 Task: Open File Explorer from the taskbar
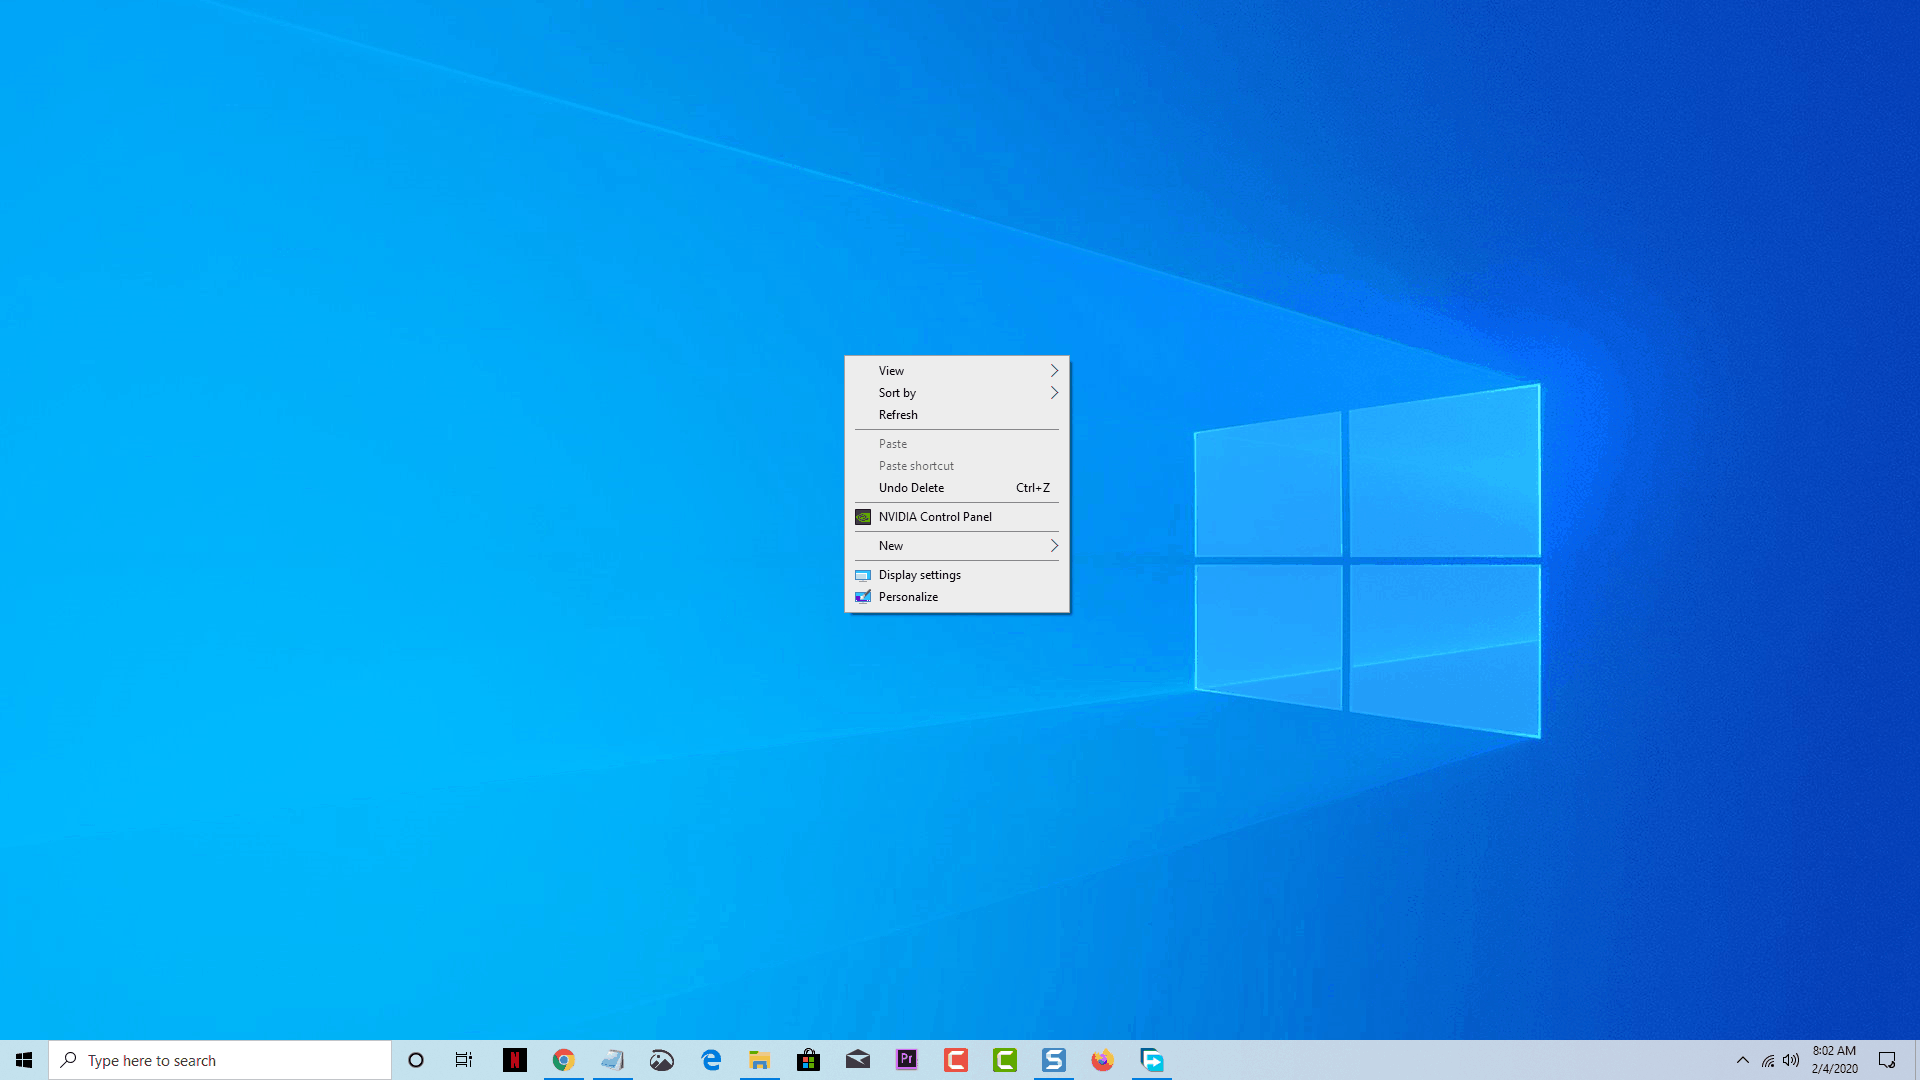click(760, 1060)
